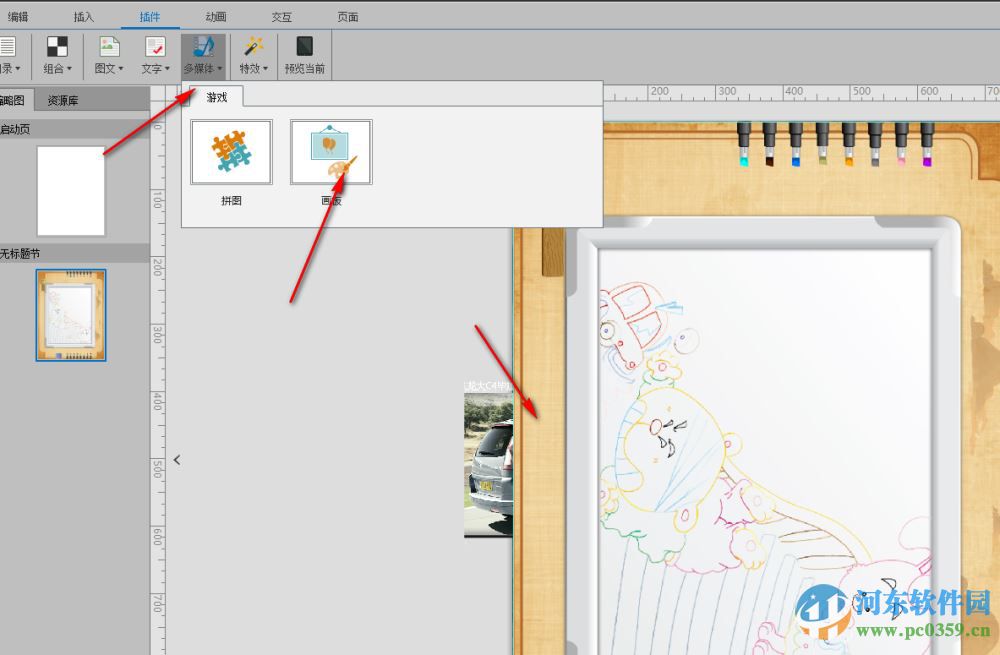Expand the 组合 dropdown arrow
The height and width of the screenshot is (655, 1000).
point(70,68)
